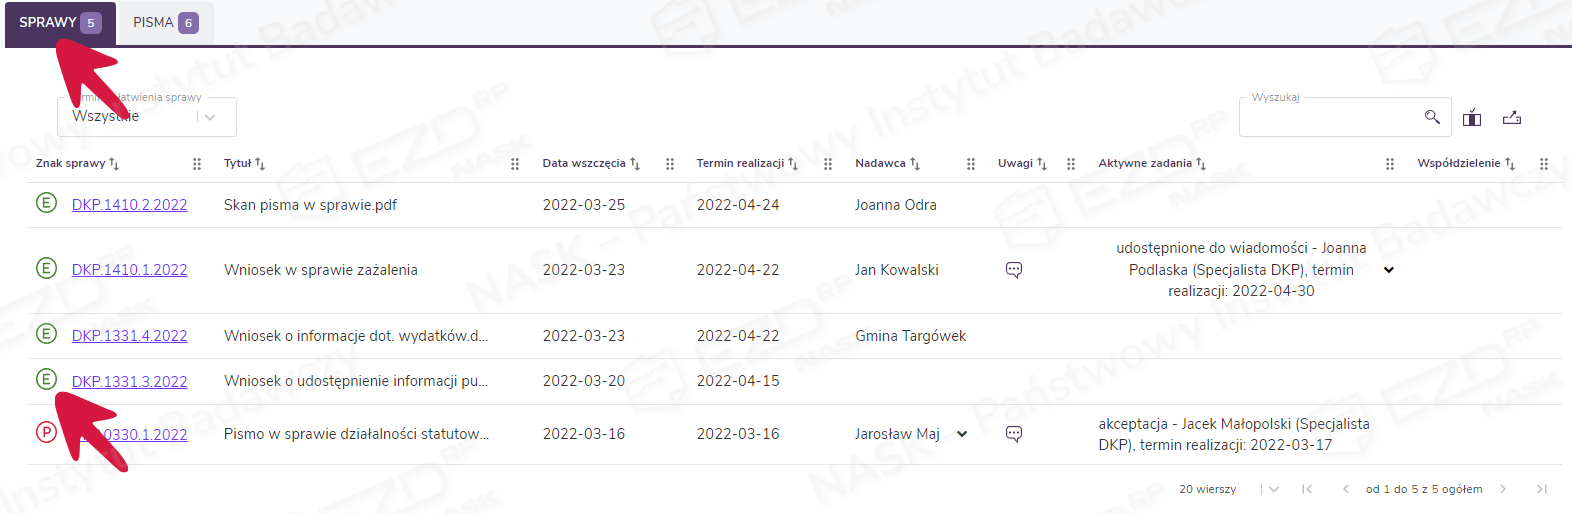Screen dimensions: 1572x514
Task: Open the comment icon for Jarosław Maj row
Action: 1013,434
